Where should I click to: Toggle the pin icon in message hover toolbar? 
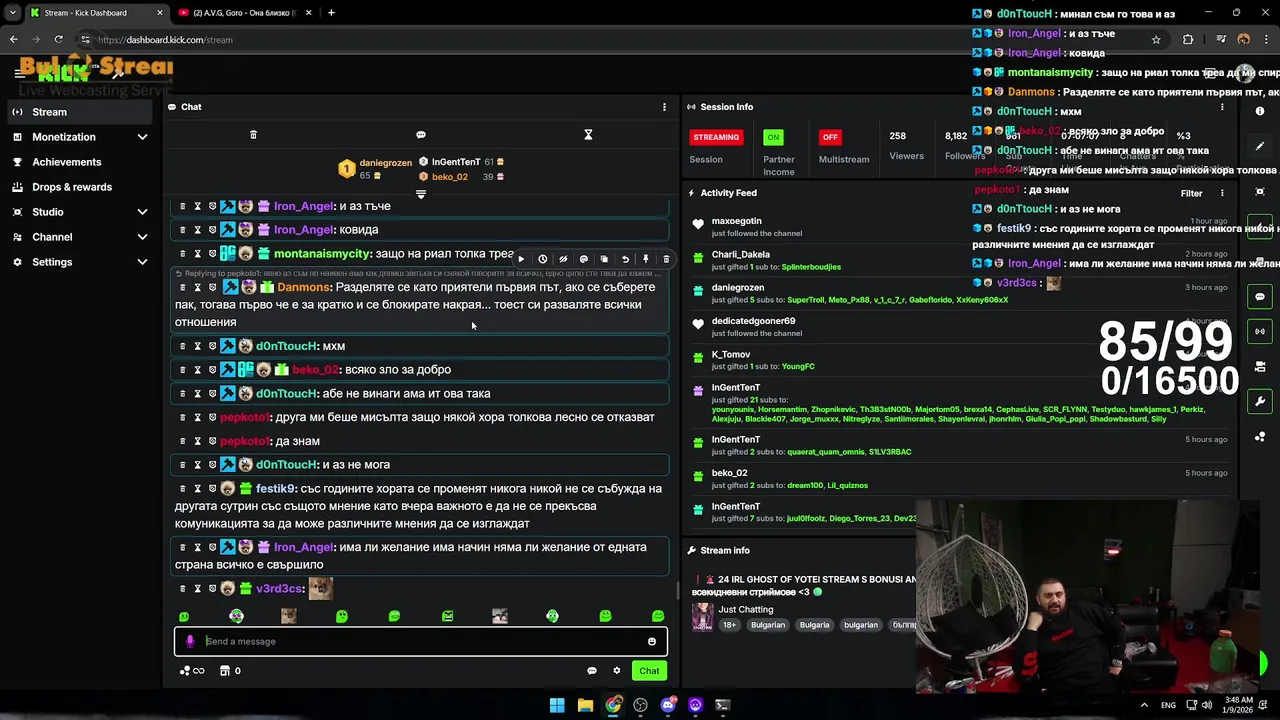(x=646, y=259)
